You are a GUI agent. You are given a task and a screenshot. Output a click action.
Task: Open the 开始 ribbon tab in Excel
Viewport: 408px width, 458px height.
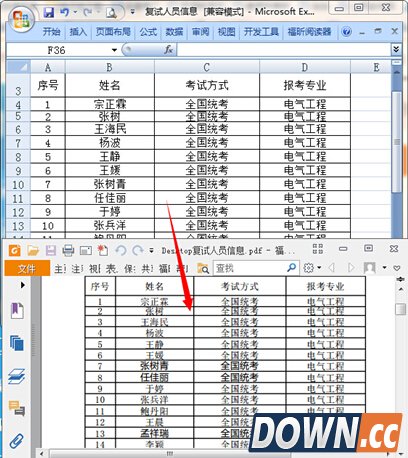[x=51, y=32]
